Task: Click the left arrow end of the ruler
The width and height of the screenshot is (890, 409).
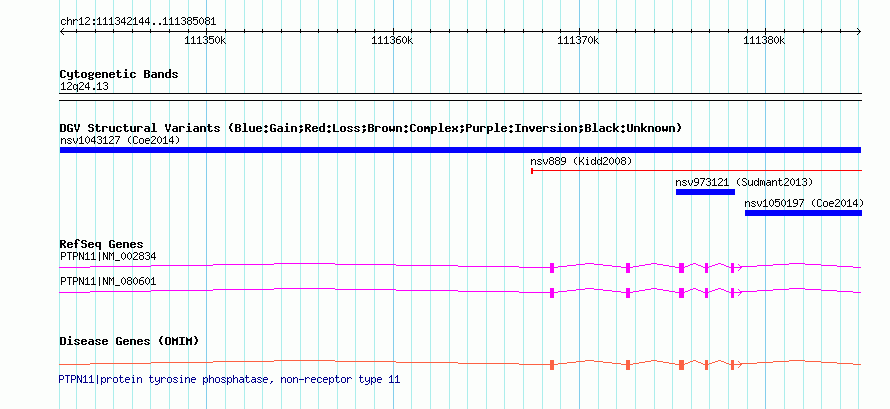Action: (x=62, y=32)
